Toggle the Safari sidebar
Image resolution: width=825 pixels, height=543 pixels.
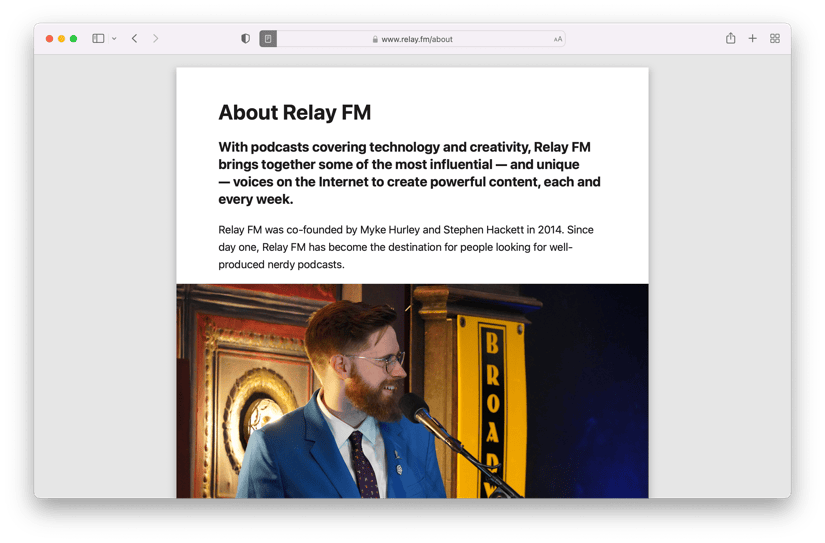pos(98,38)
